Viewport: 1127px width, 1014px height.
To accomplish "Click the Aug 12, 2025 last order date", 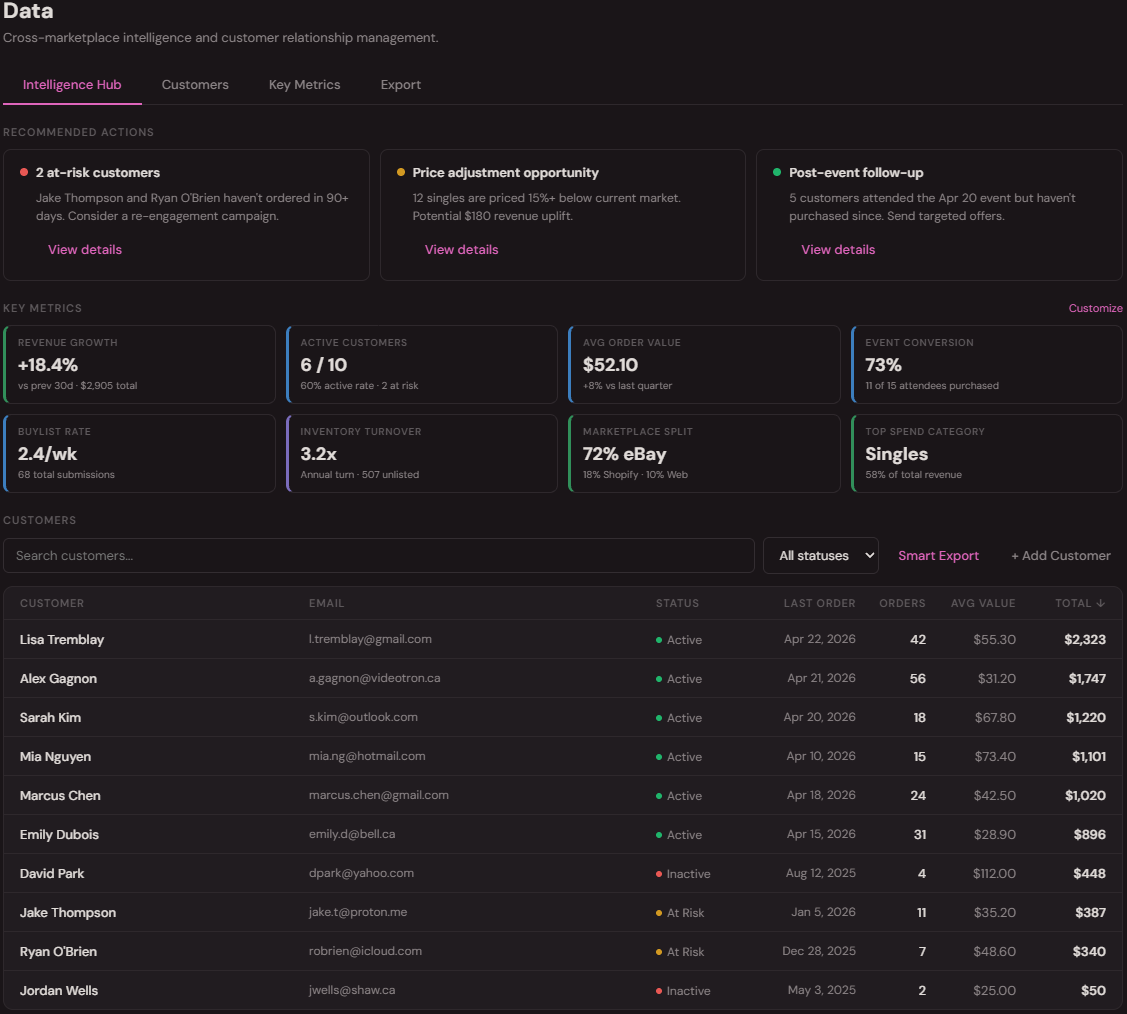I will (820, 873).
